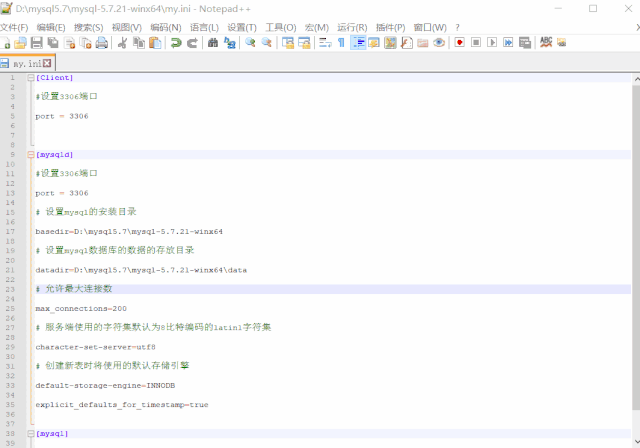Click the Play macro icon
This screenshot has width=640, height=448.
[492, 43]
